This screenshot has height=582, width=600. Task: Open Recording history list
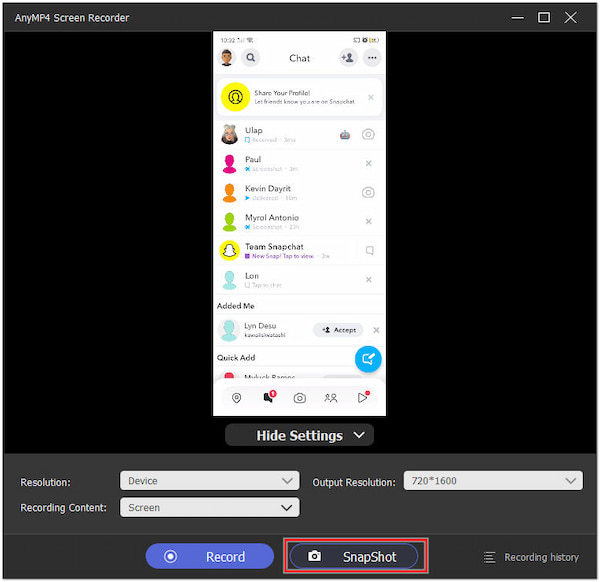pyautogui.click(x=531, y=558)
